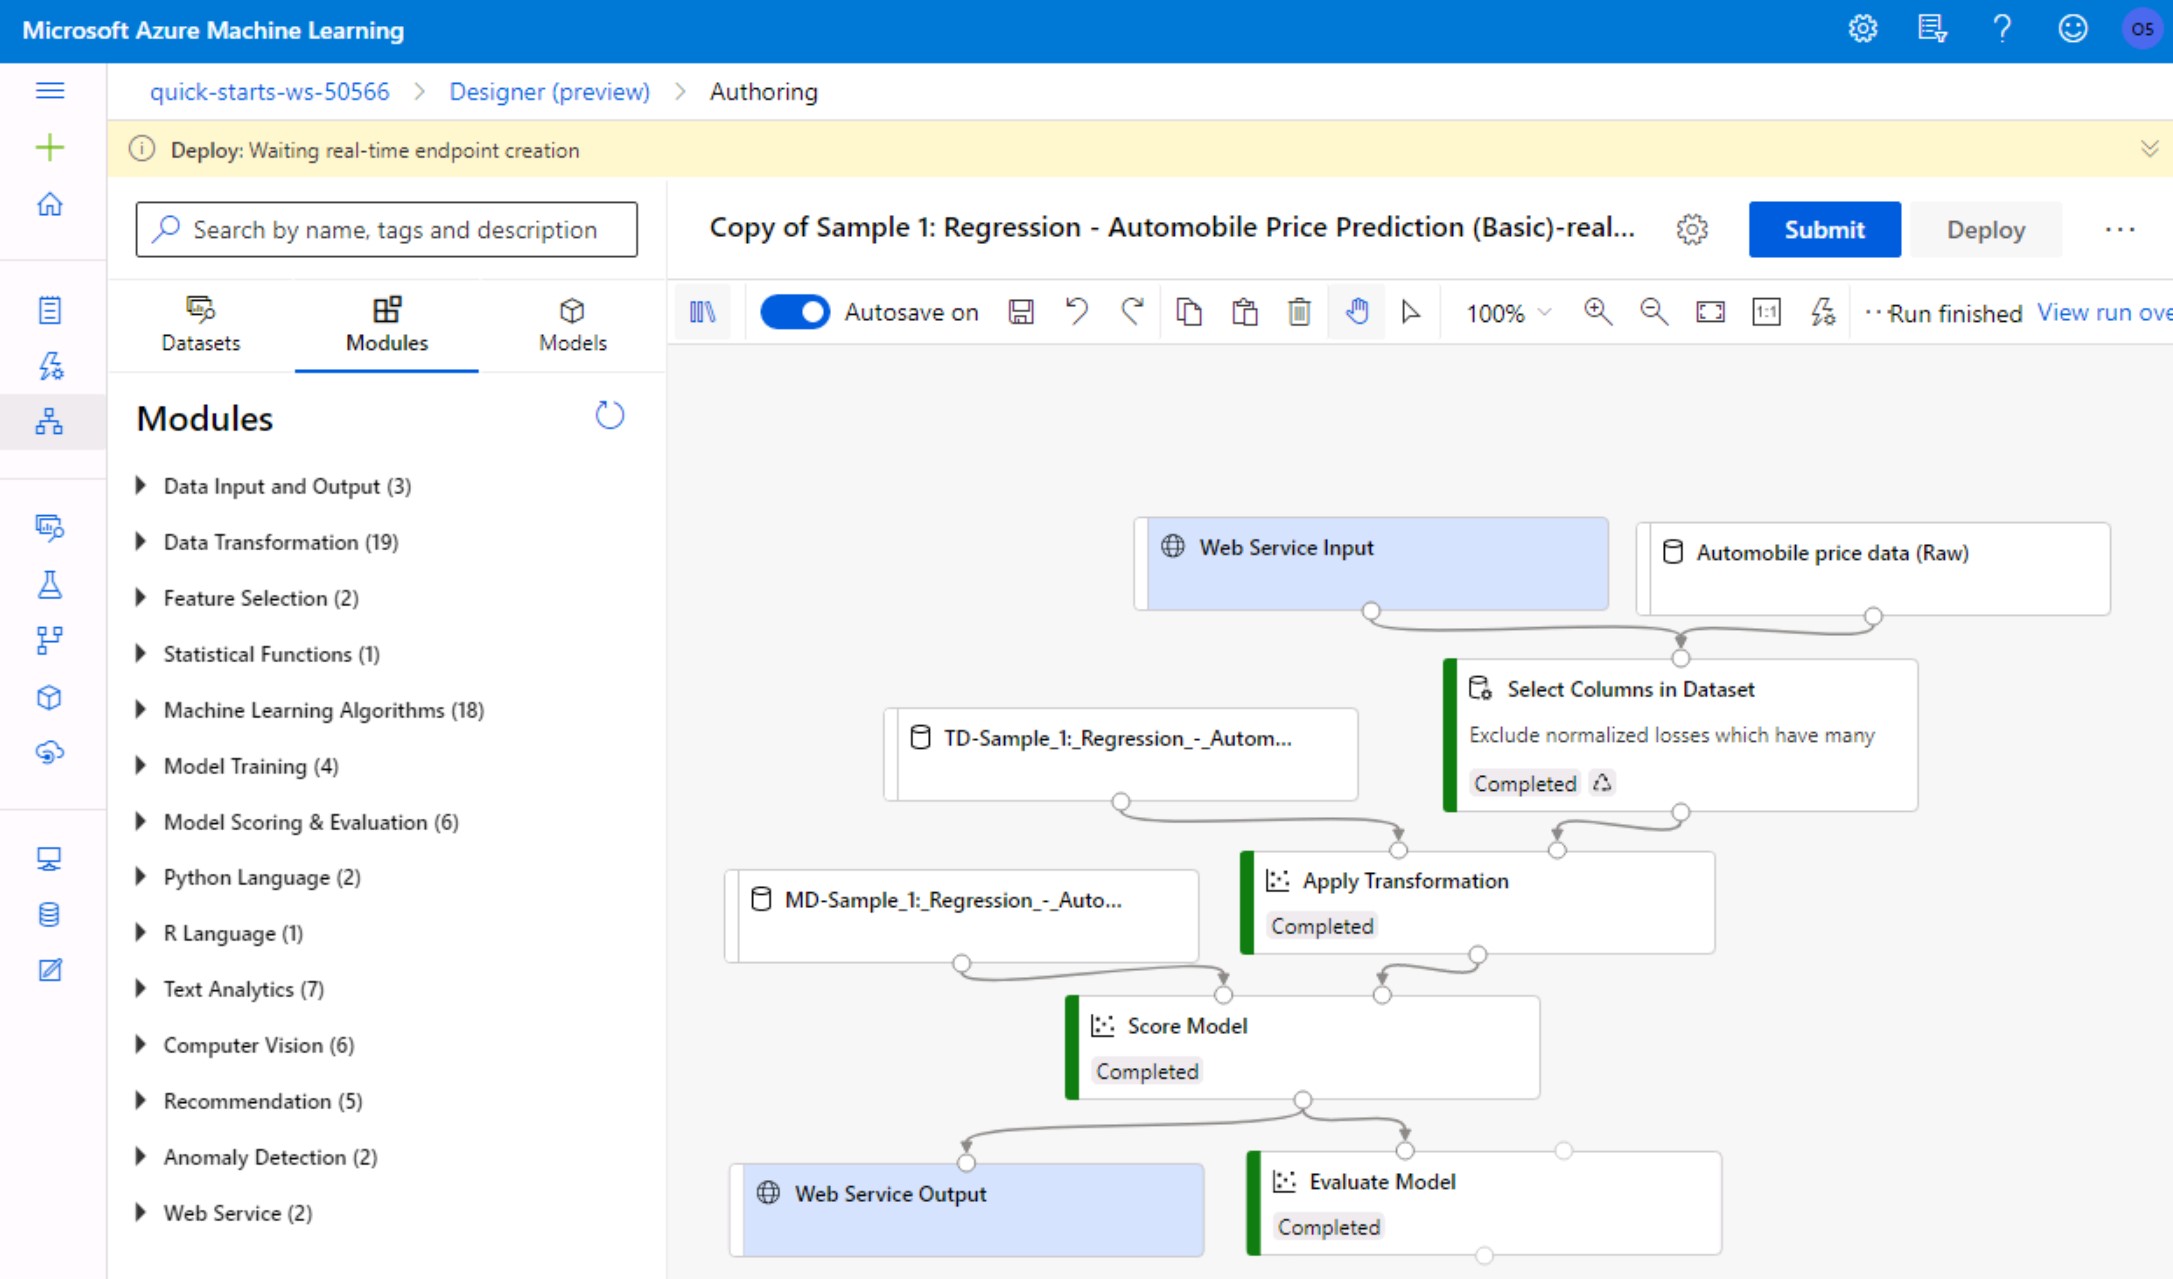Switch to the Datasets tab
The height and width of the screenshot is (1279, 2173).
point(201,325)
